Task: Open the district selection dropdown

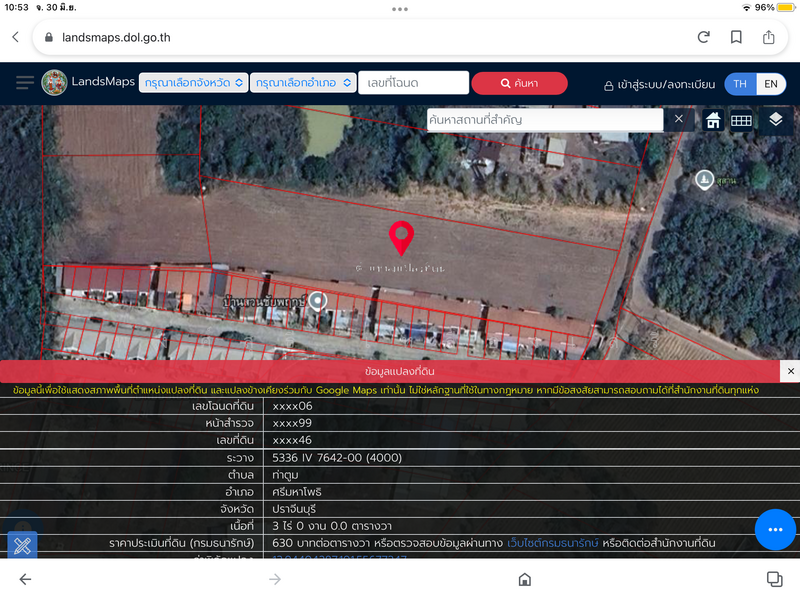Action: 305,83
